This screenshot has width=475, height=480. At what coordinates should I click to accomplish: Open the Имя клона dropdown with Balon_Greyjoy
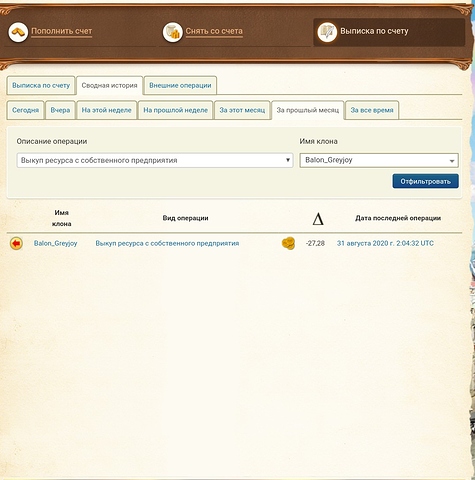[379, 160]
